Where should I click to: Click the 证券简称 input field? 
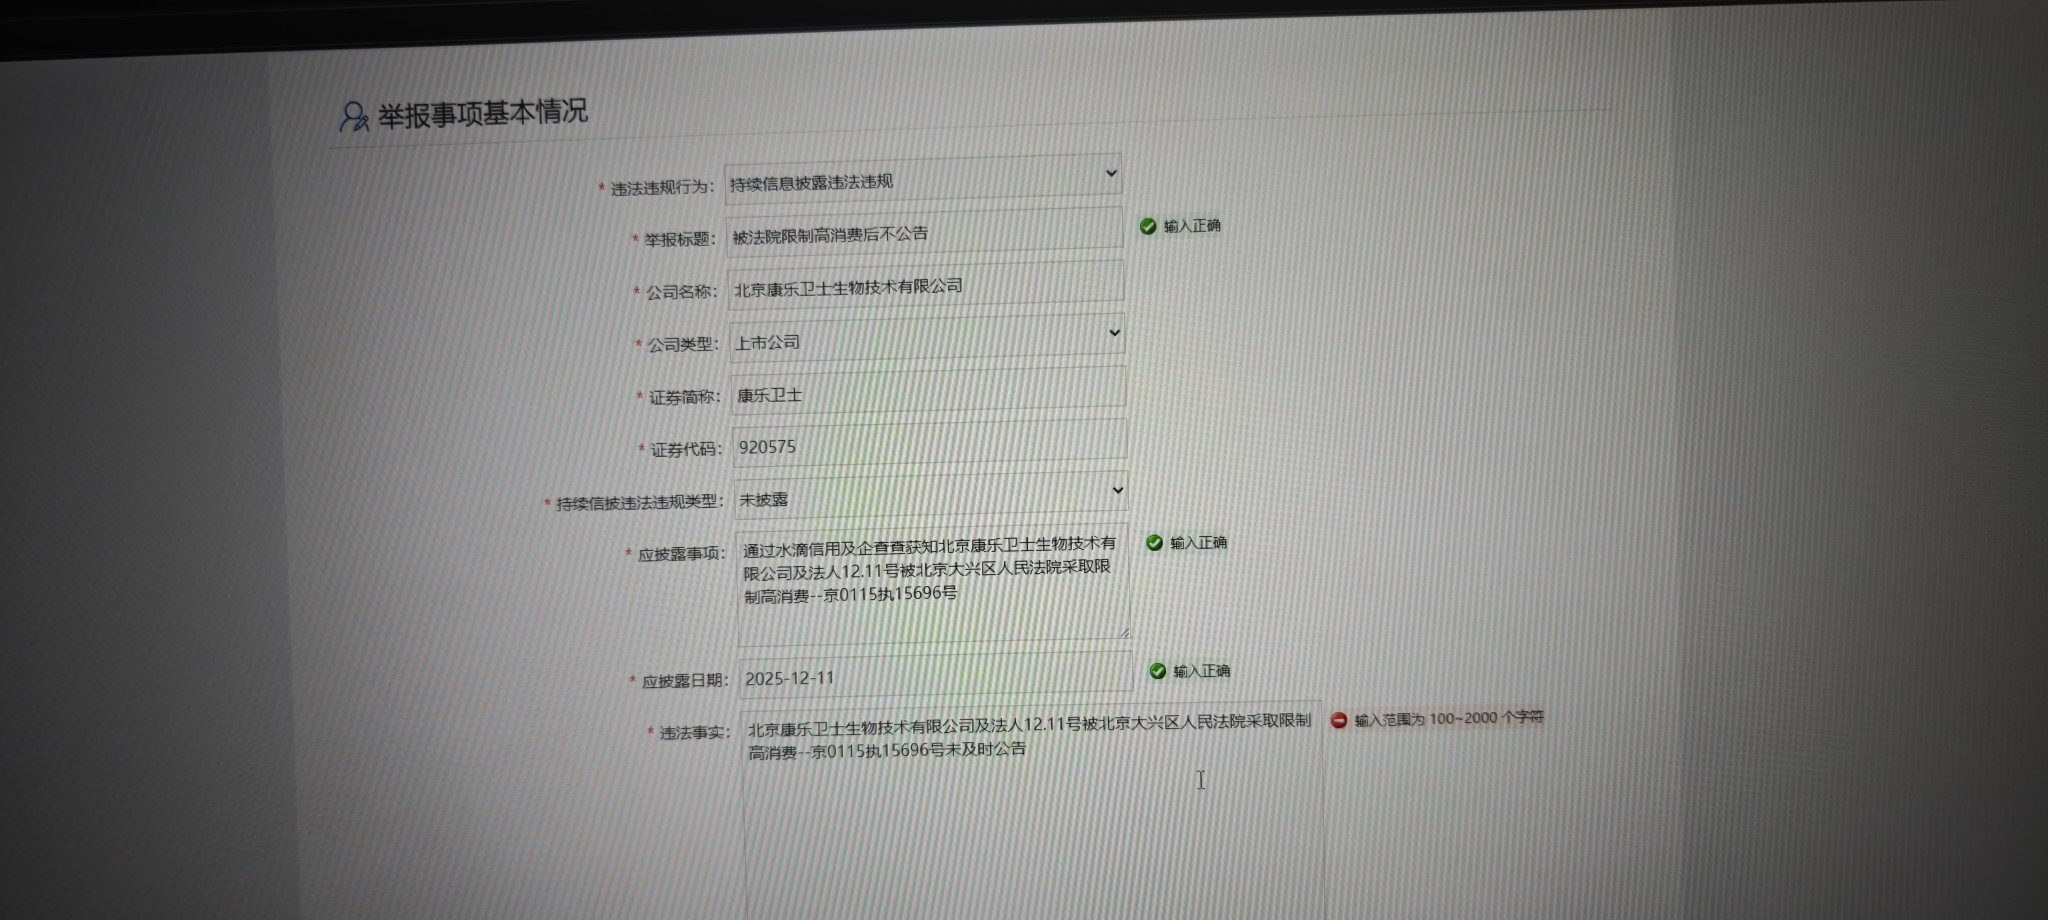pyautogui.click(x=928, y=391)
